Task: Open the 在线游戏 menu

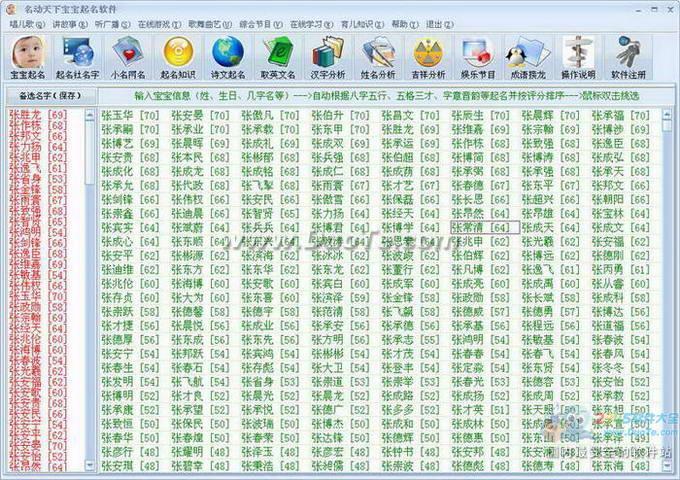Action: coord(159,24)
